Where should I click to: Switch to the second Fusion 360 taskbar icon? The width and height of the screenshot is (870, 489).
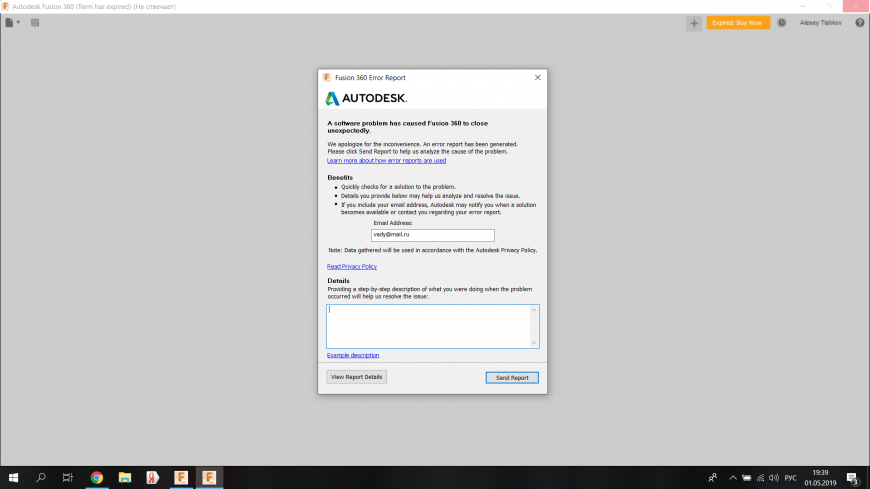pos(209,477)
